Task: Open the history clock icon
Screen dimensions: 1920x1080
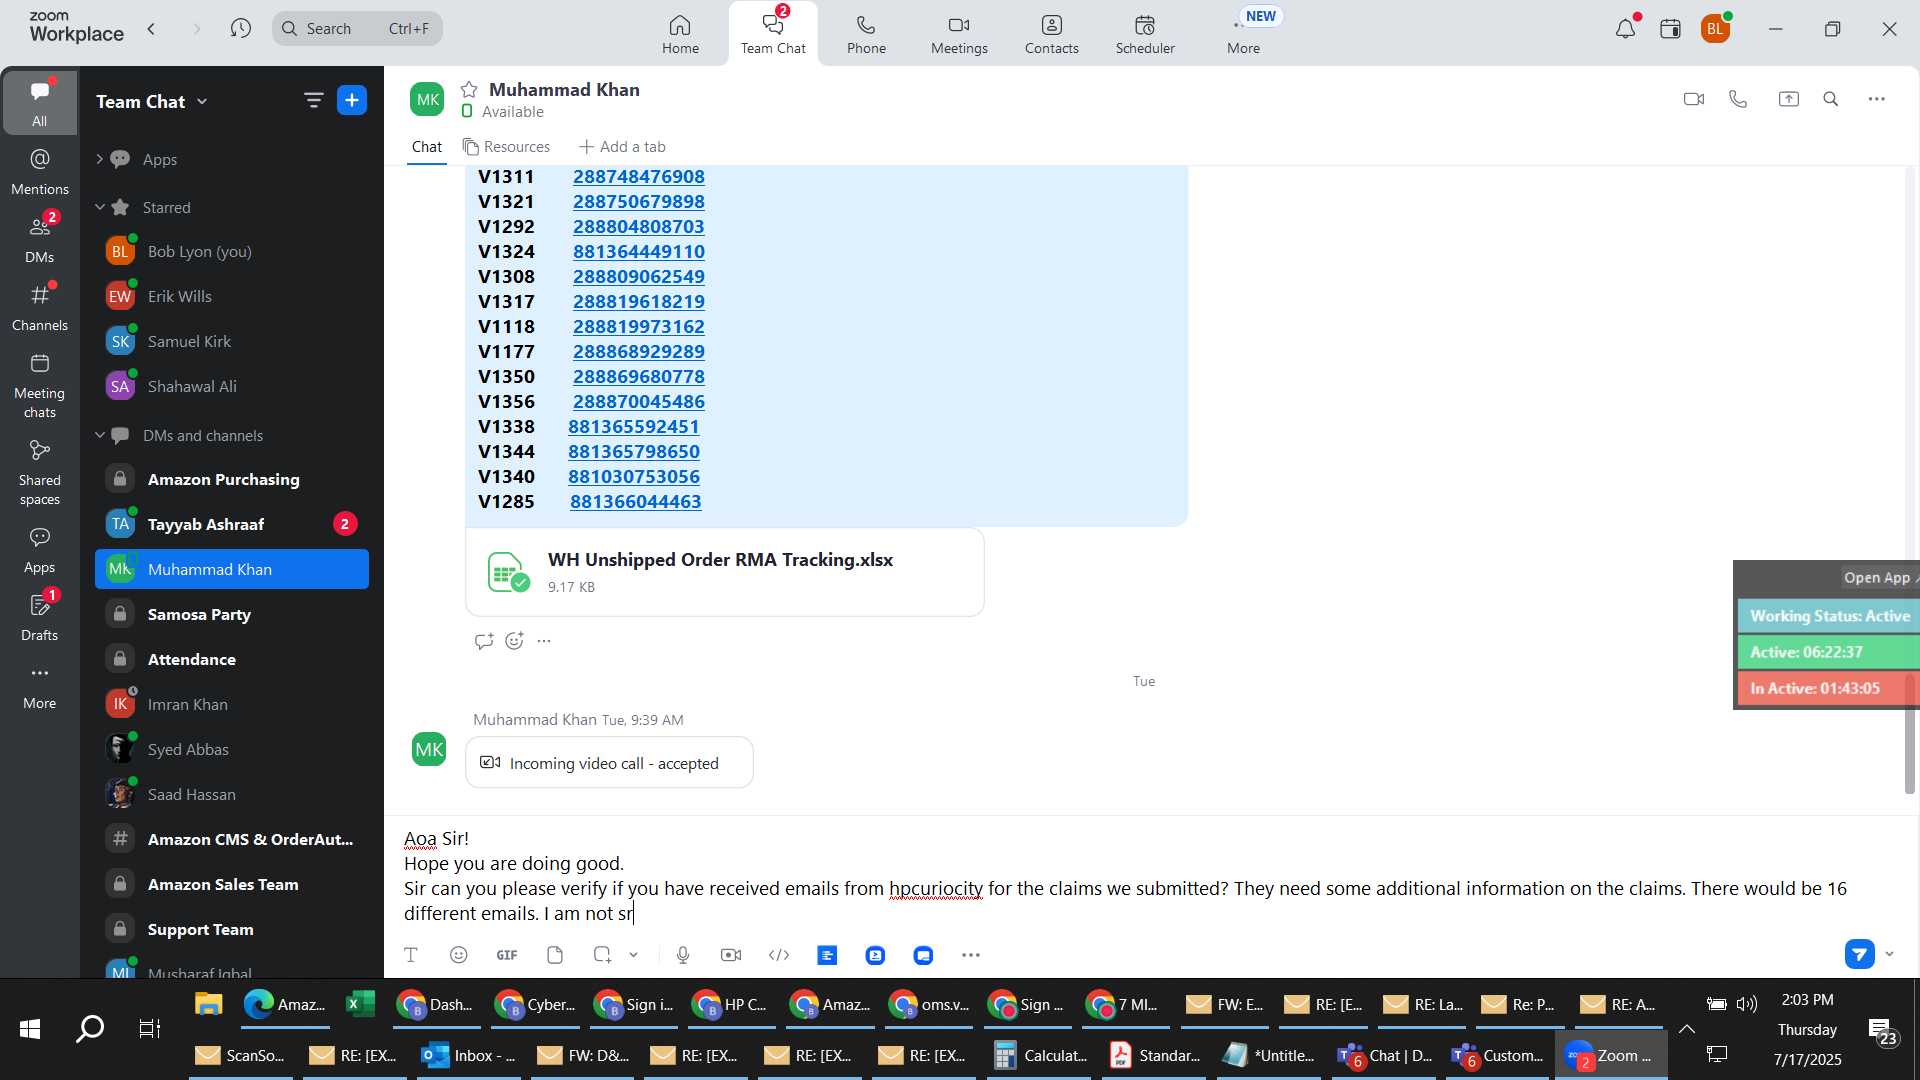Action: tap(240, 28)
